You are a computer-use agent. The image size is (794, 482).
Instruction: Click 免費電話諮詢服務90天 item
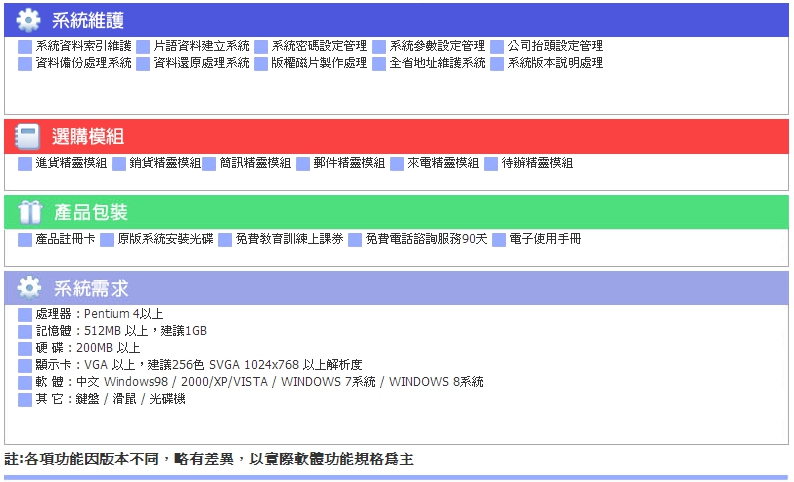[x=426, y=239]
